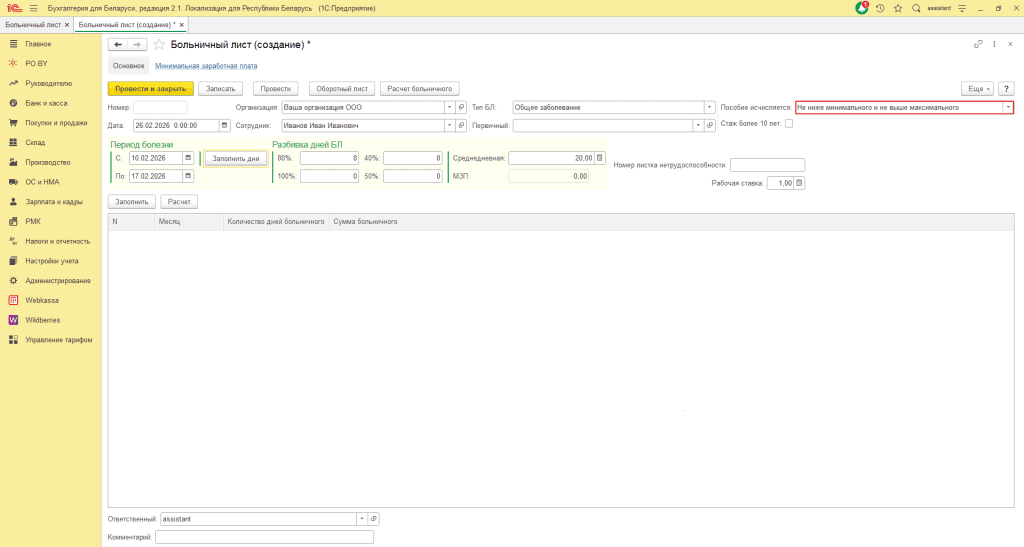Screen dimensions: 1024x547
Task: Expand the Организация dropdown
Action: pyautogui.click(x=449, y=107)
